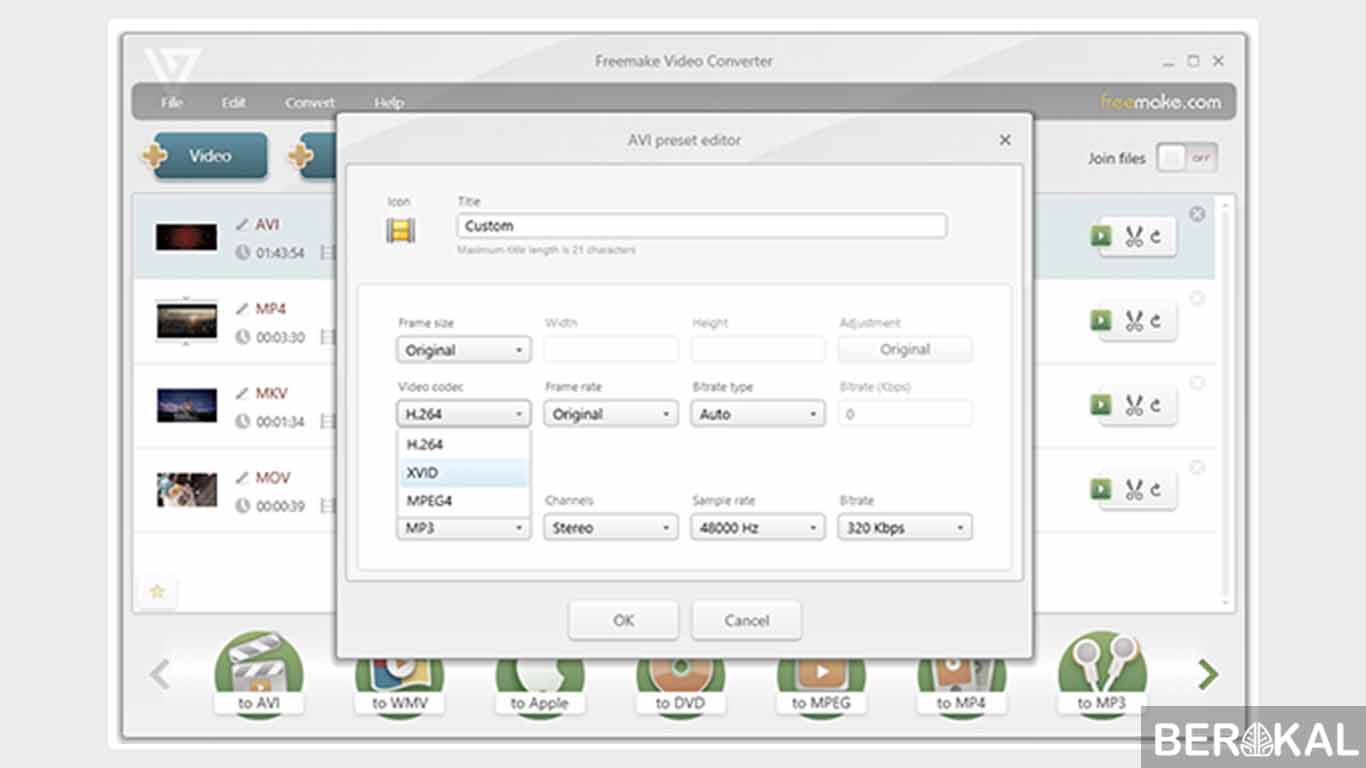Open the Edit menu
The image size is (1366, 768).
pyautogui.click(x=233, y=102)
